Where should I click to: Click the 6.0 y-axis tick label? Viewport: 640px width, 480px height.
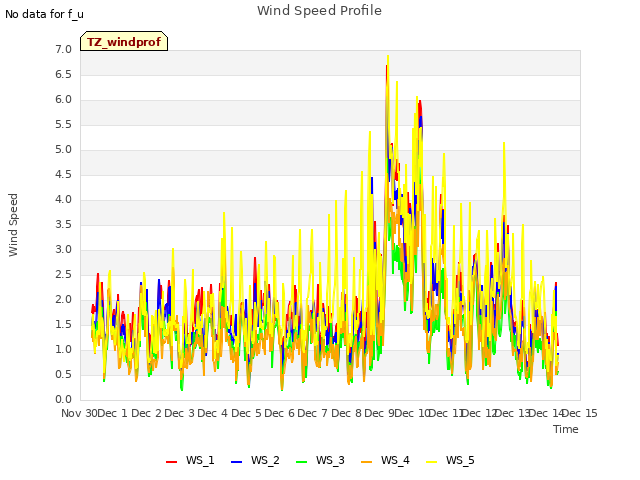63,100
